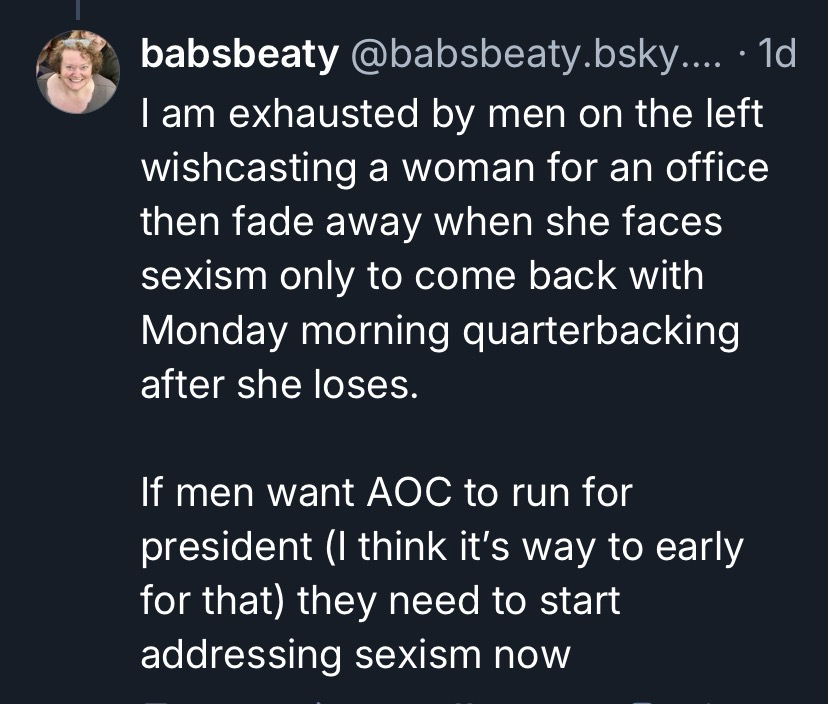Click the phrase 'Monday morning quarterbacking'
The image size is (828, 704).
440,331
